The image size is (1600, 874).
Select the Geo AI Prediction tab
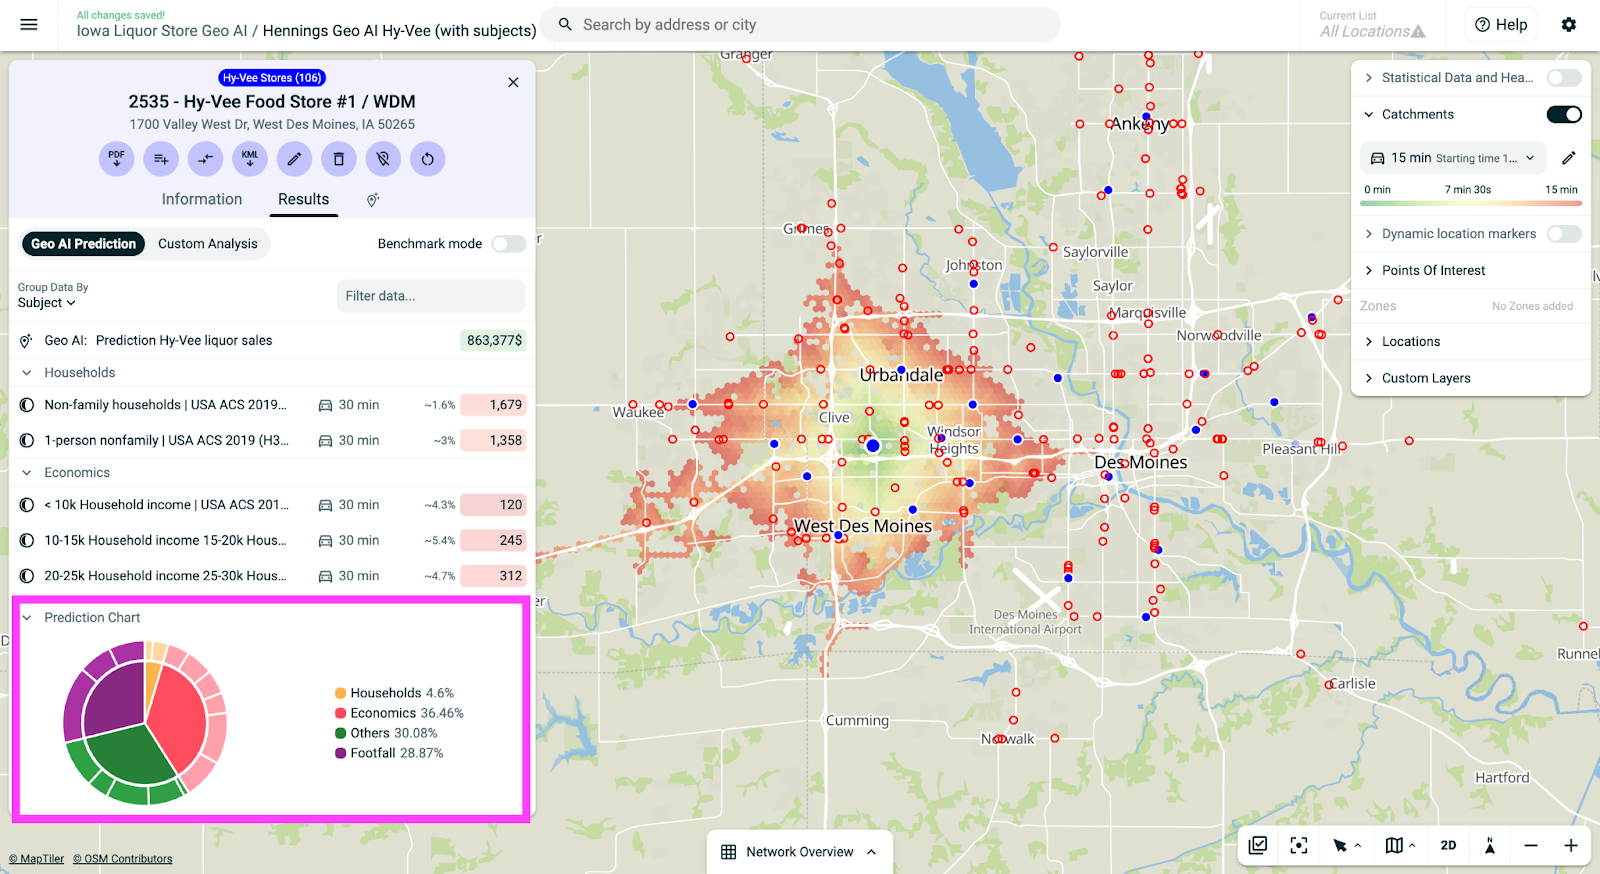[x=83, y=244]
